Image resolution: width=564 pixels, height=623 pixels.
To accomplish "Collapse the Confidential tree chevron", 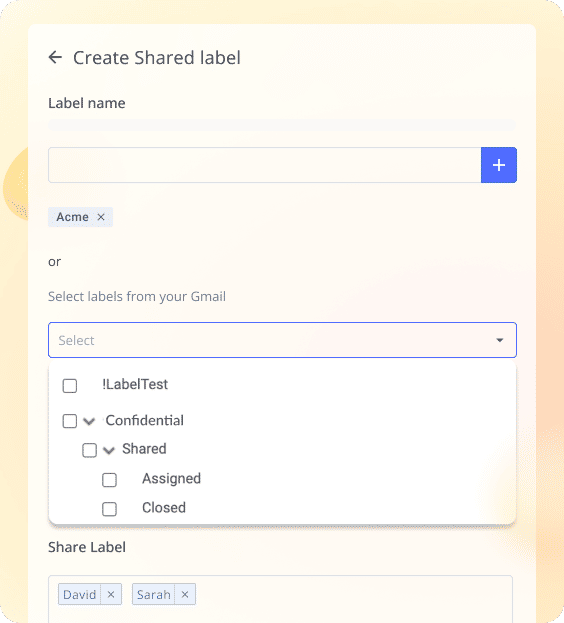I will pyautogui.click(x=89, y=421).
